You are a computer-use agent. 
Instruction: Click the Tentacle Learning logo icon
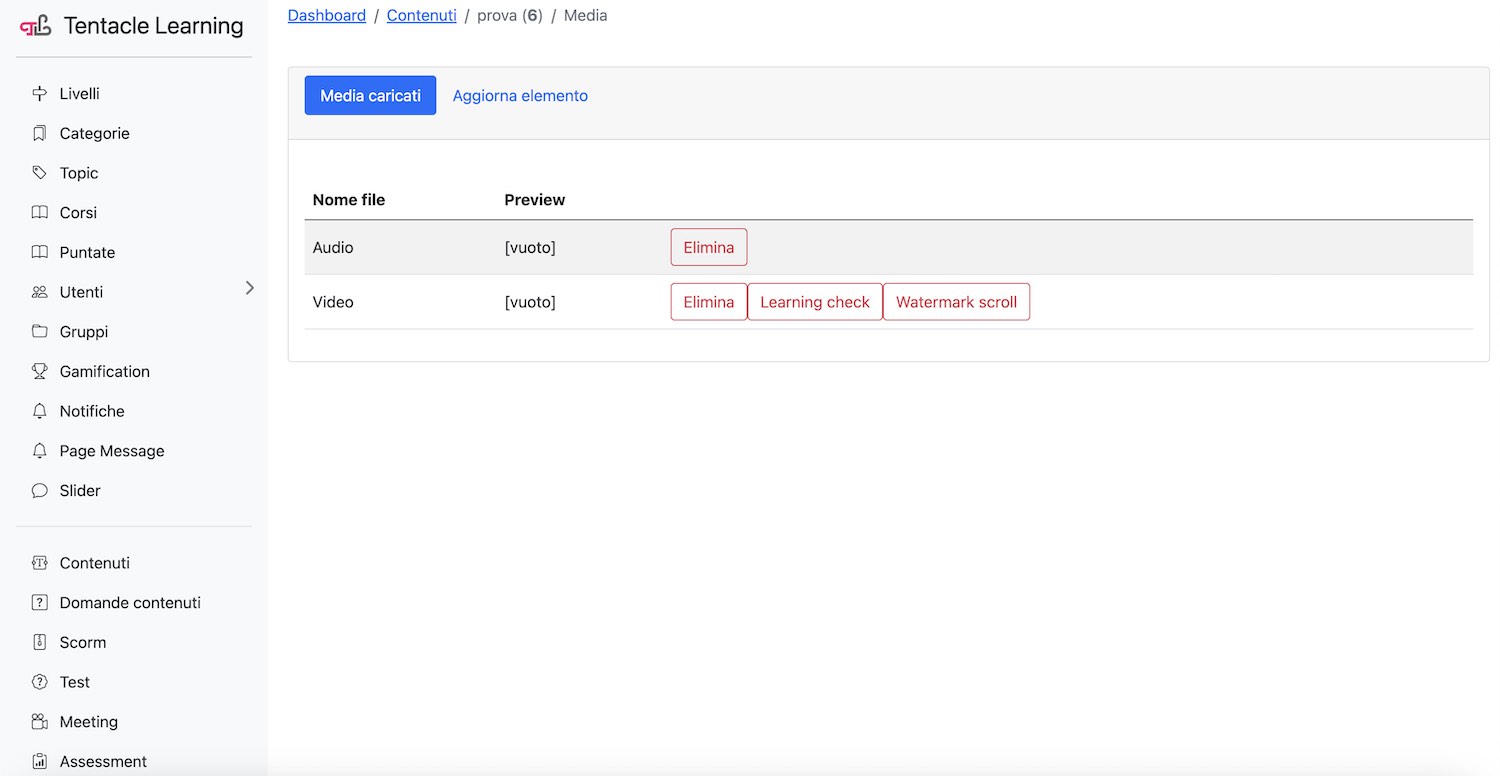point(35,27)
